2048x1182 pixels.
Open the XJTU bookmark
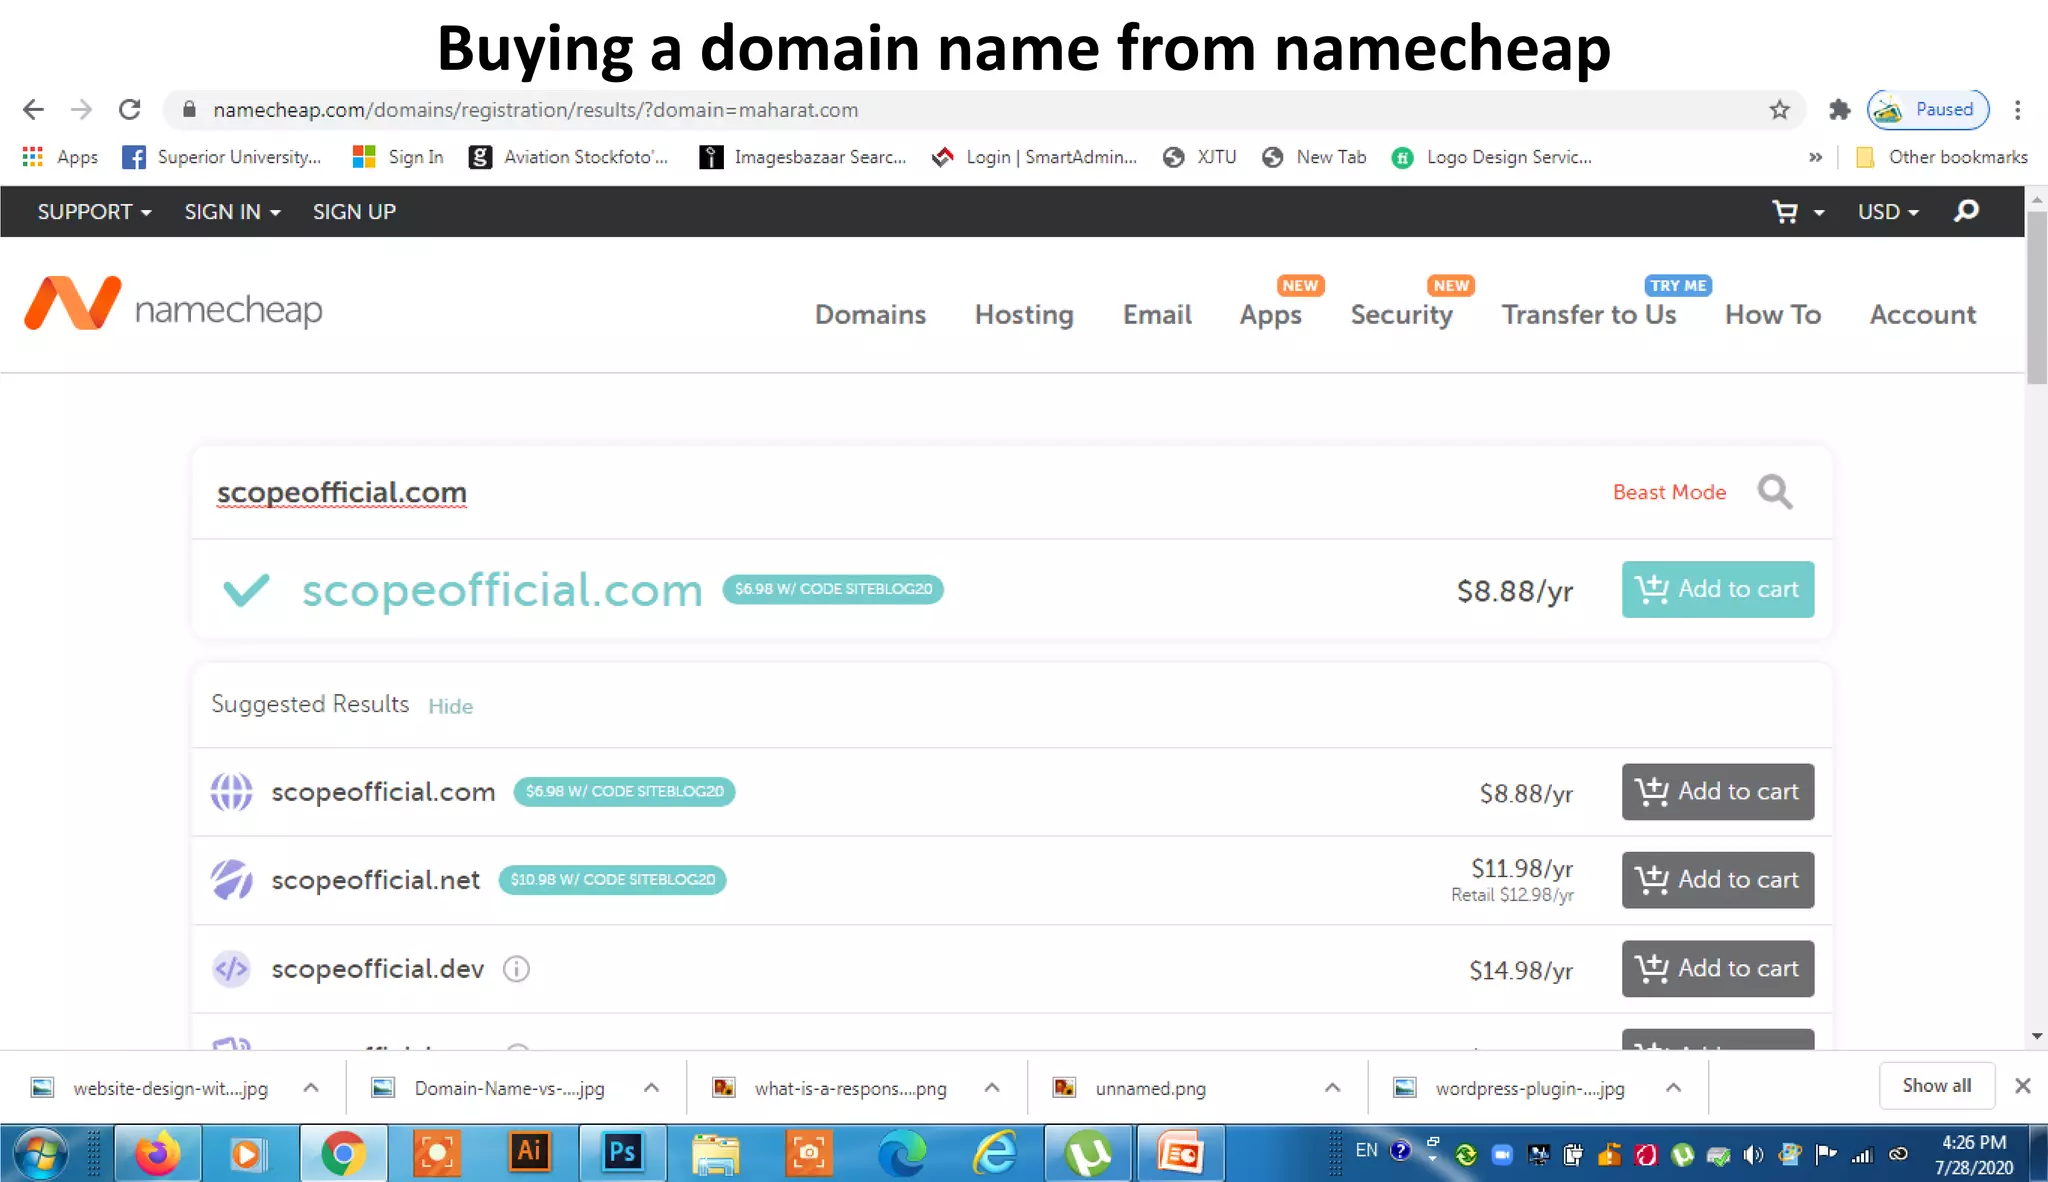point(1200,157)
